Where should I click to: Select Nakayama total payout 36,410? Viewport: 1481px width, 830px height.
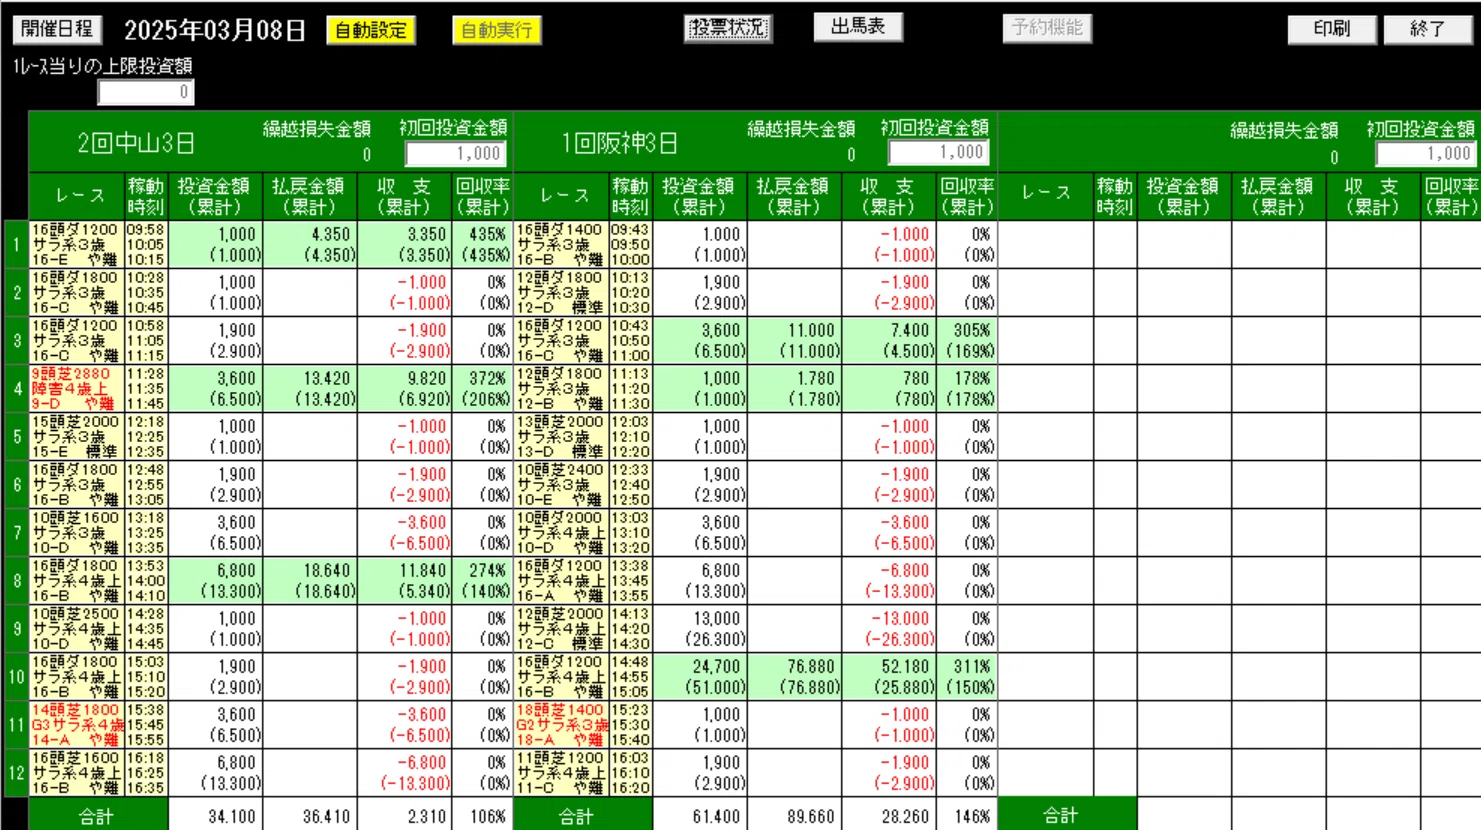pos(327,816)
